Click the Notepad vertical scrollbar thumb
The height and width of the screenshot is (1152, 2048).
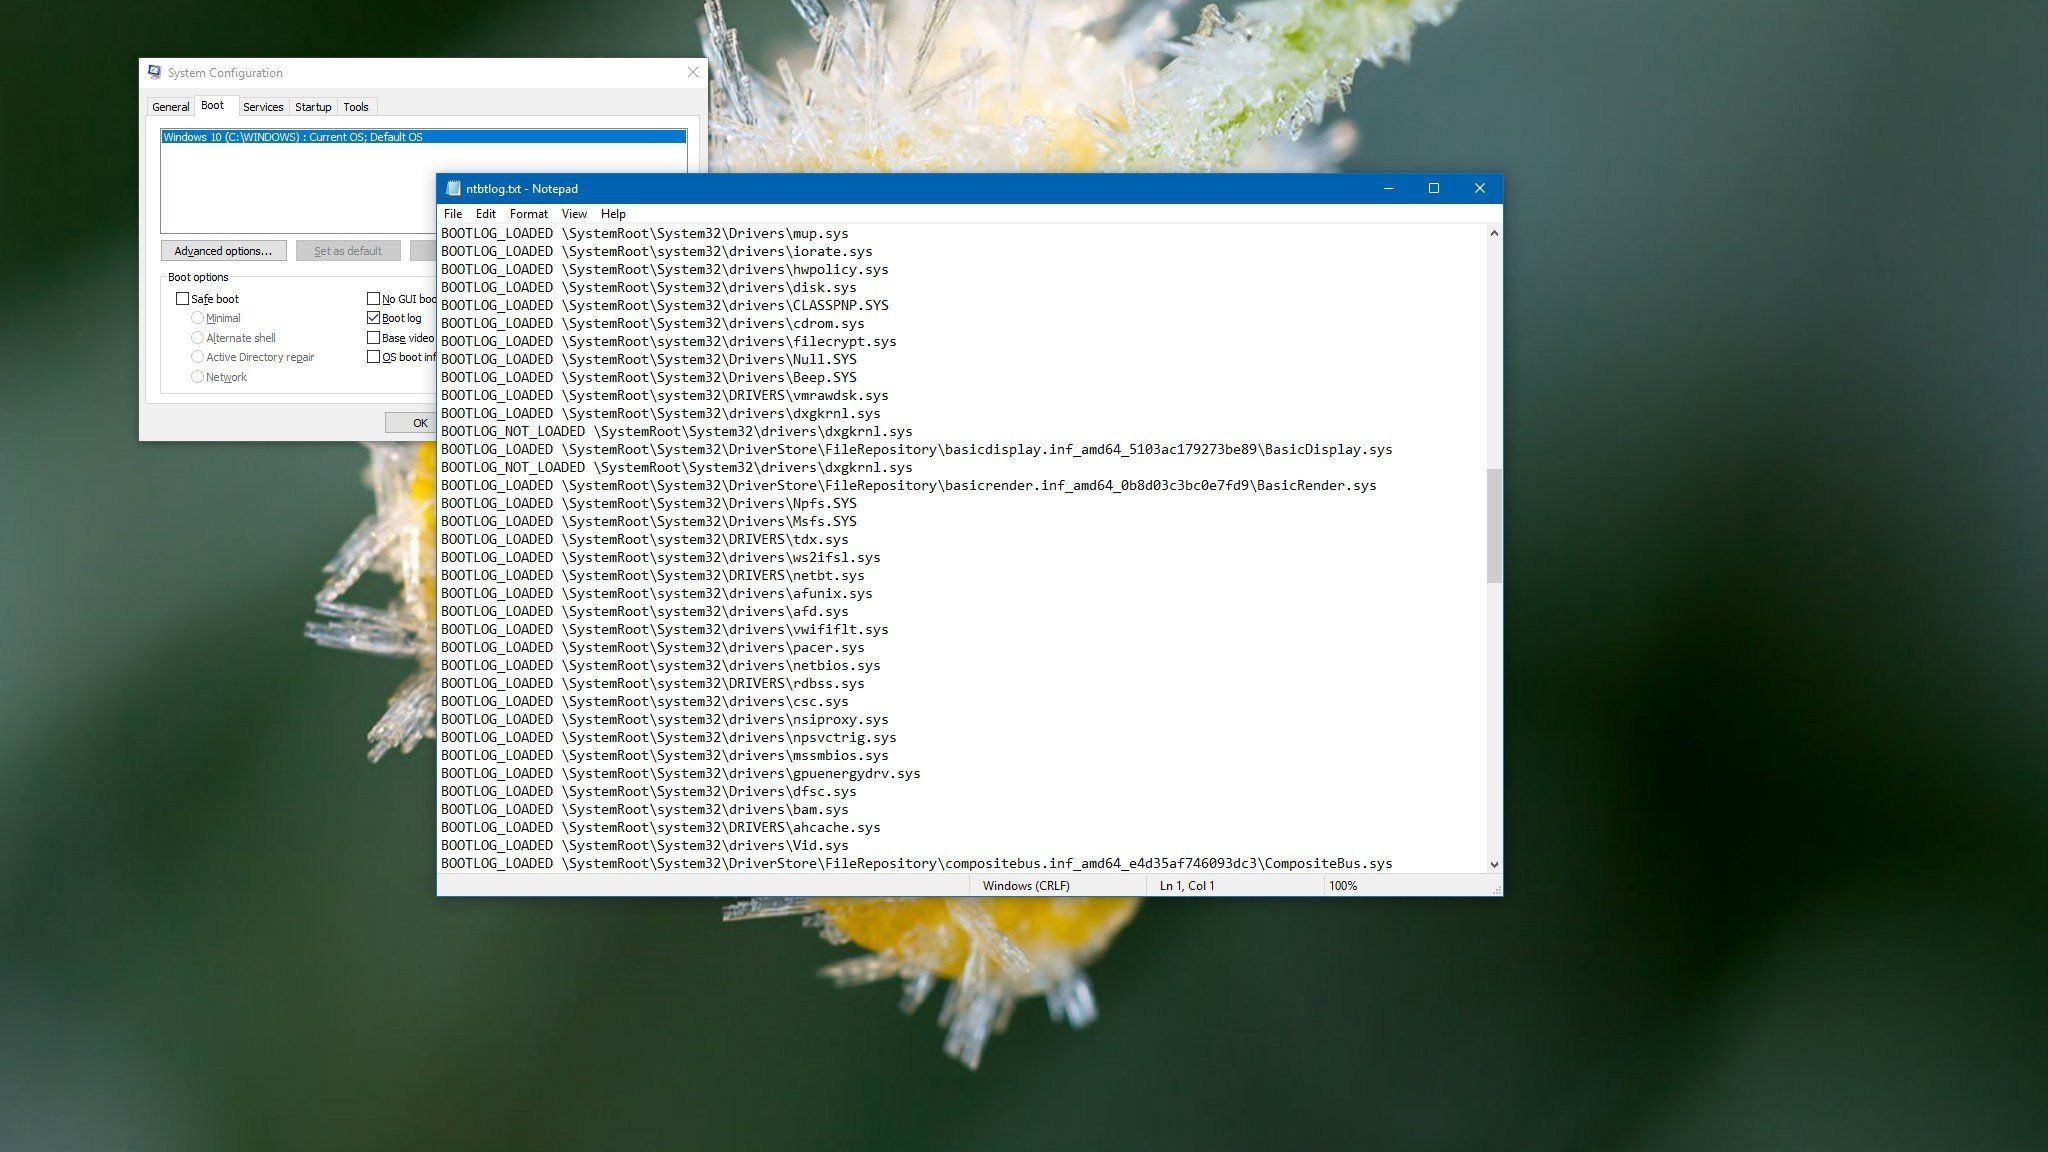point(1494,525)
